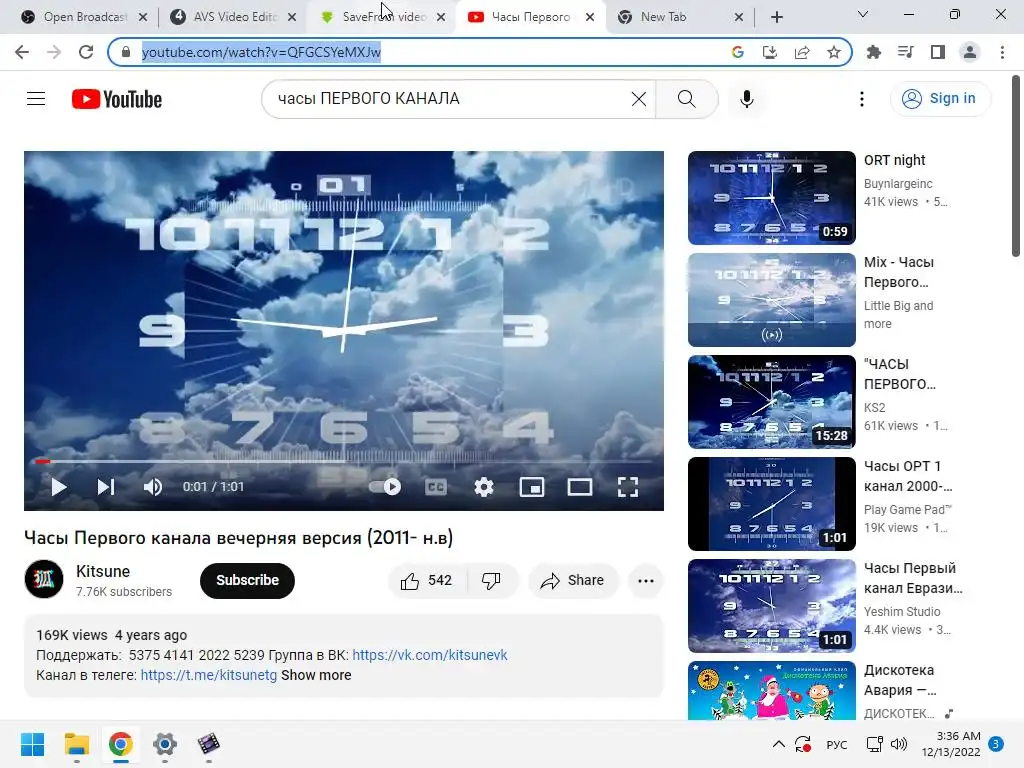Switch to miniplayer mode
The width and height of the screenshot is (1024, 768).
(532, 487)
